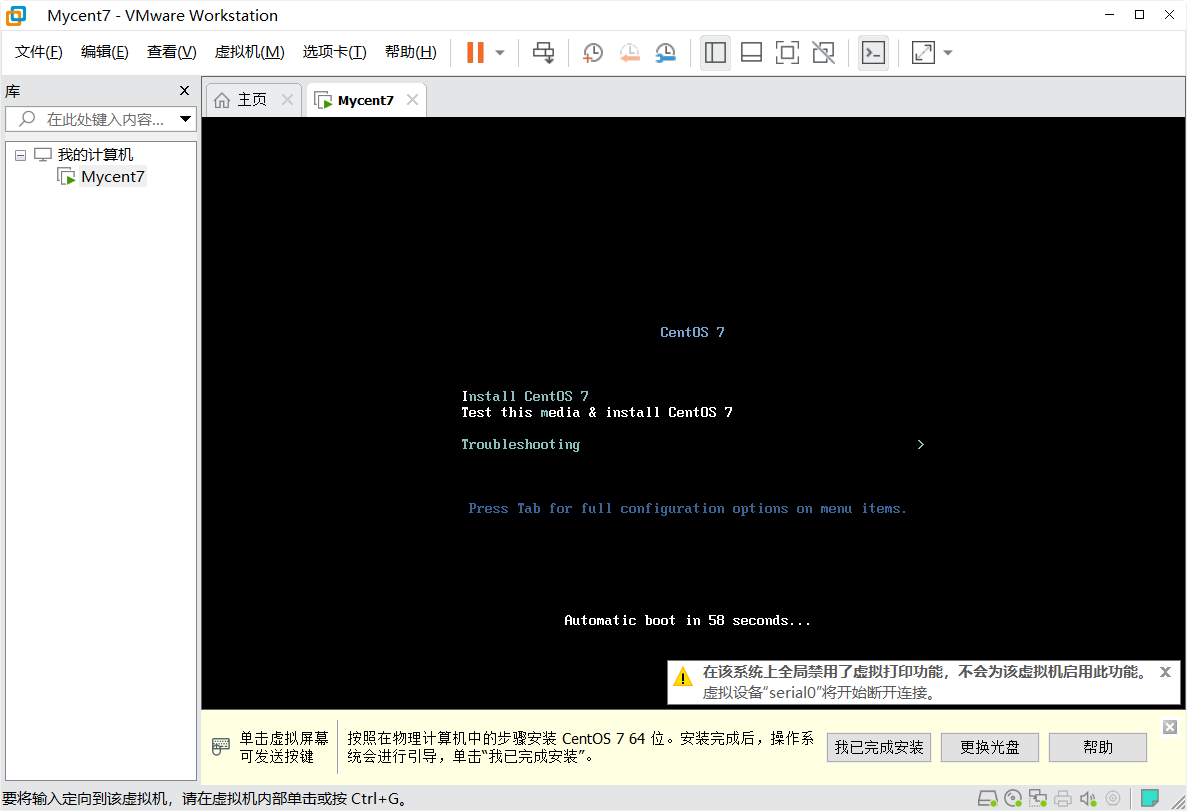
Task: Click 更换光盘 button
Action: click(989, 747)
